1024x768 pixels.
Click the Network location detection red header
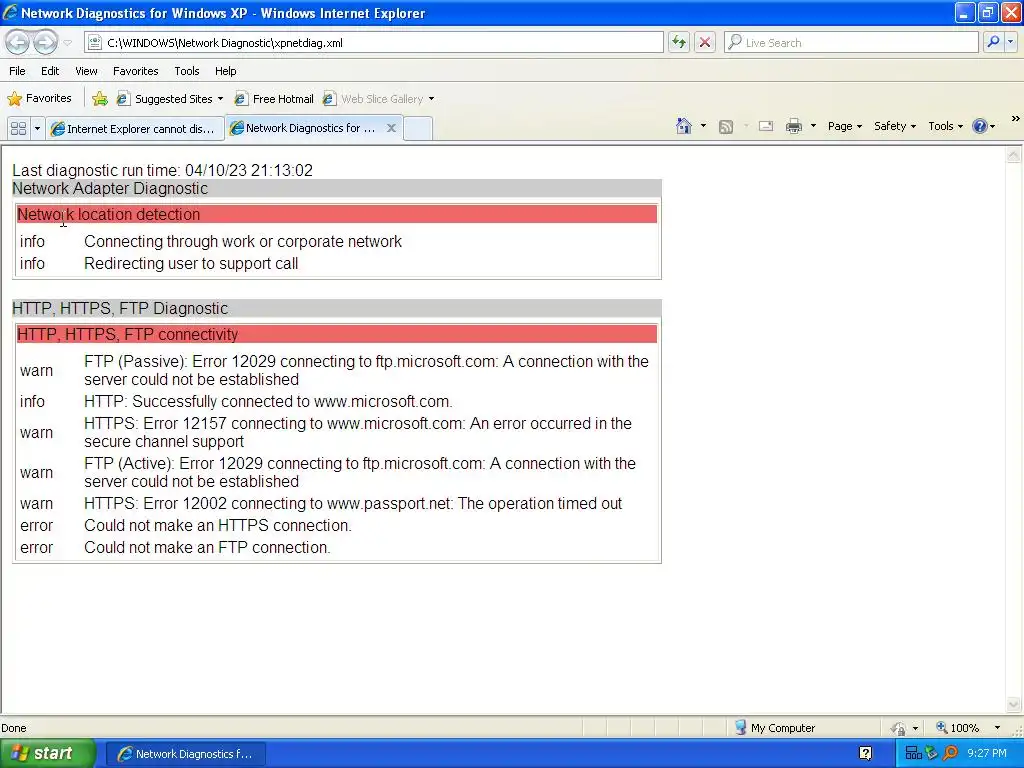(x=336, y=214)
